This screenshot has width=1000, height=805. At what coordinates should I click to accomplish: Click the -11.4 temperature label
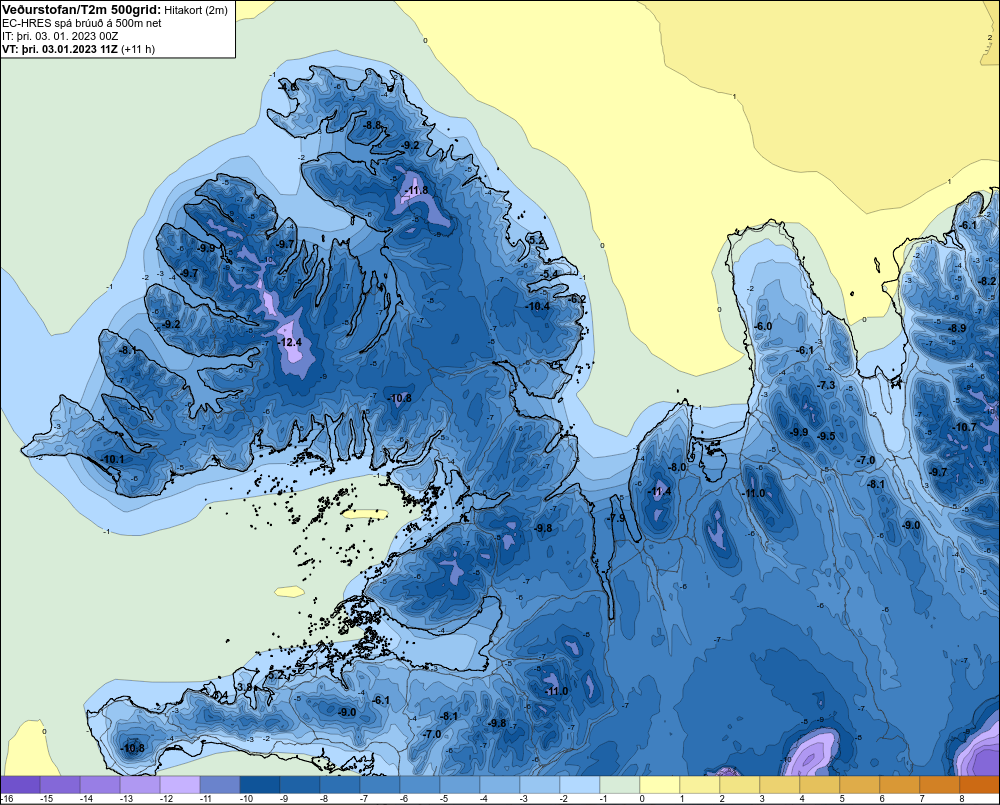[659, 491]
